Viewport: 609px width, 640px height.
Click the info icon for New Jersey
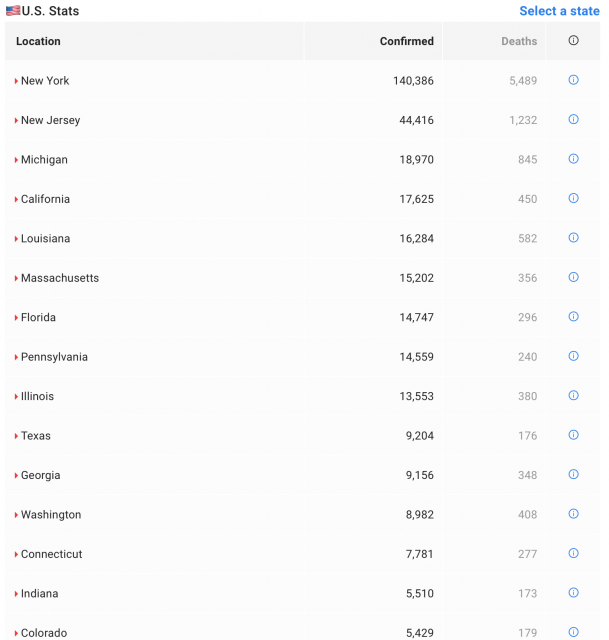point(573,119)
